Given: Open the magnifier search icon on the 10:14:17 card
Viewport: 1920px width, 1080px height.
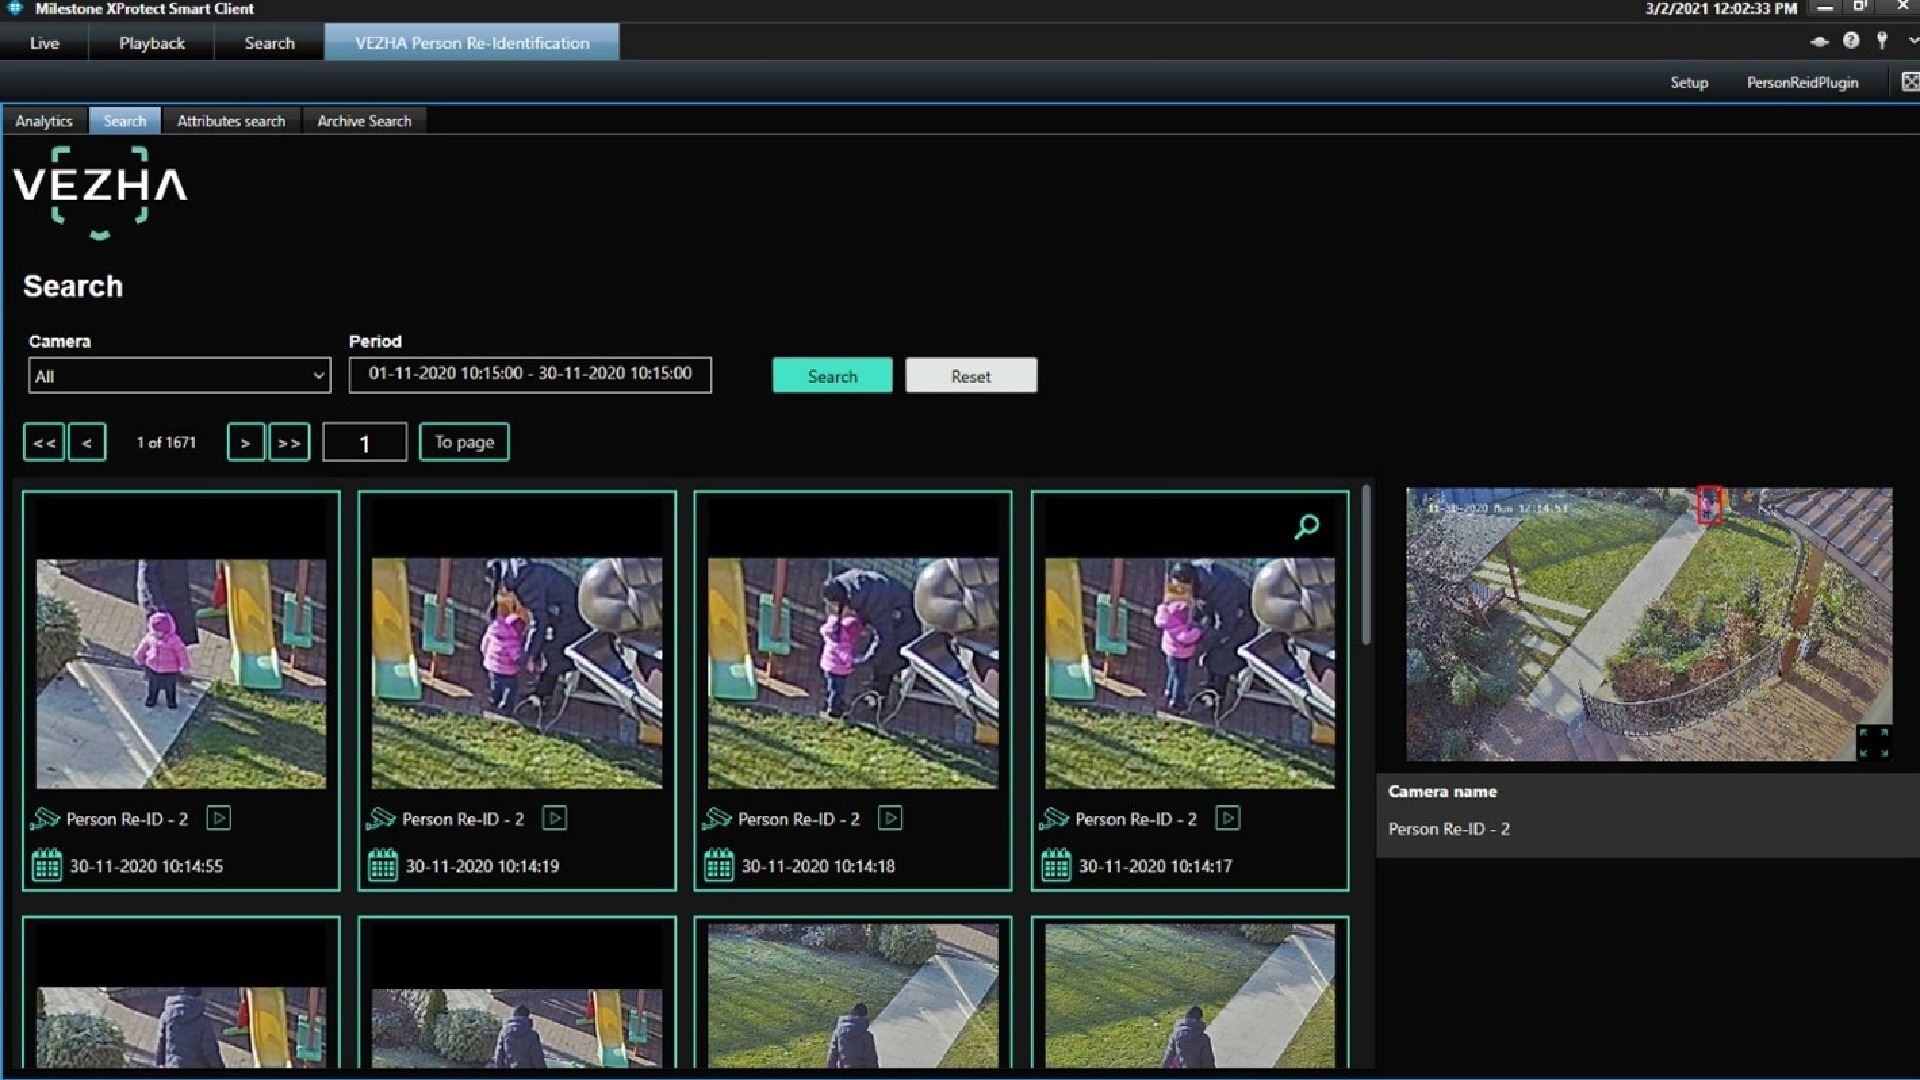Looking at the screenshot, I should pos(1307,526).
